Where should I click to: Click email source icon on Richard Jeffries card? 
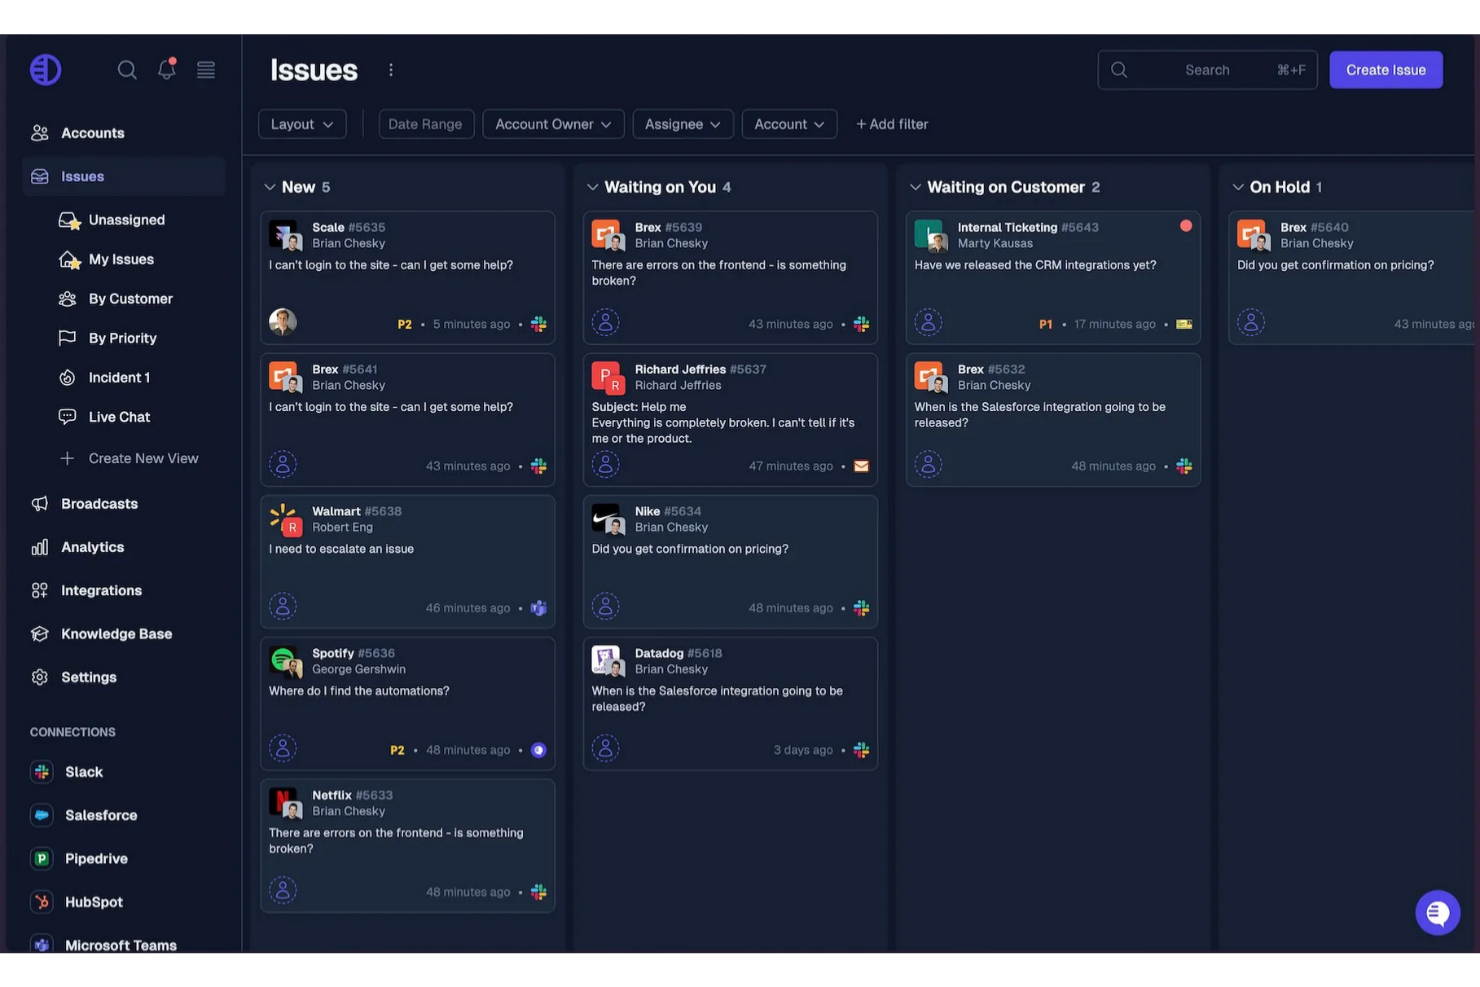click(x=861, y=466)
